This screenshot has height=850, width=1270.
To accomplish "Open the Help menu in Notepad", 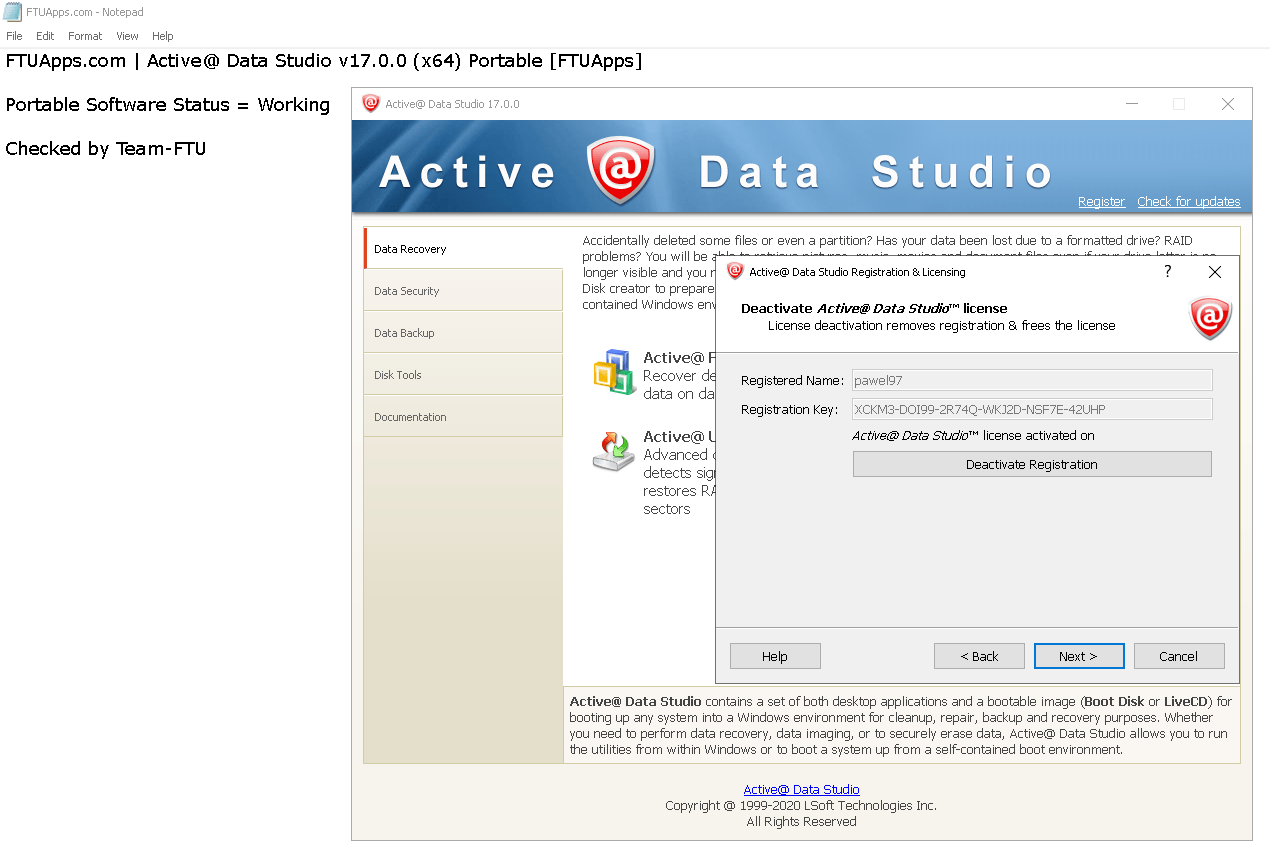I will 163,36.
